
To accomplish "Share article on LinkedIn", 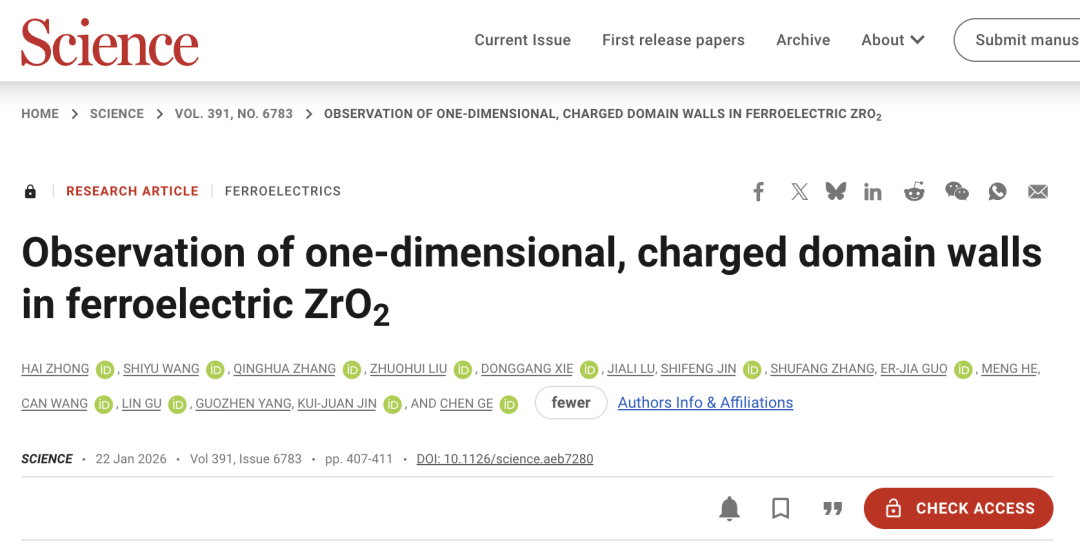I will click(873, 192).
